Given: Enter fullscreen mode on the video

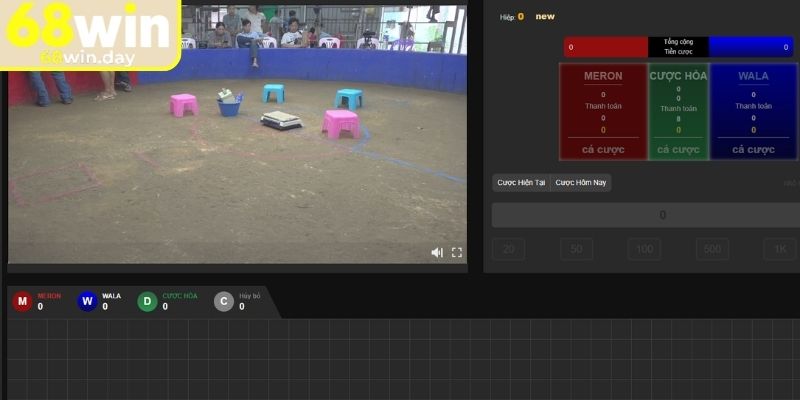Looking at the screenshot, I should click(x=457, y=252).
